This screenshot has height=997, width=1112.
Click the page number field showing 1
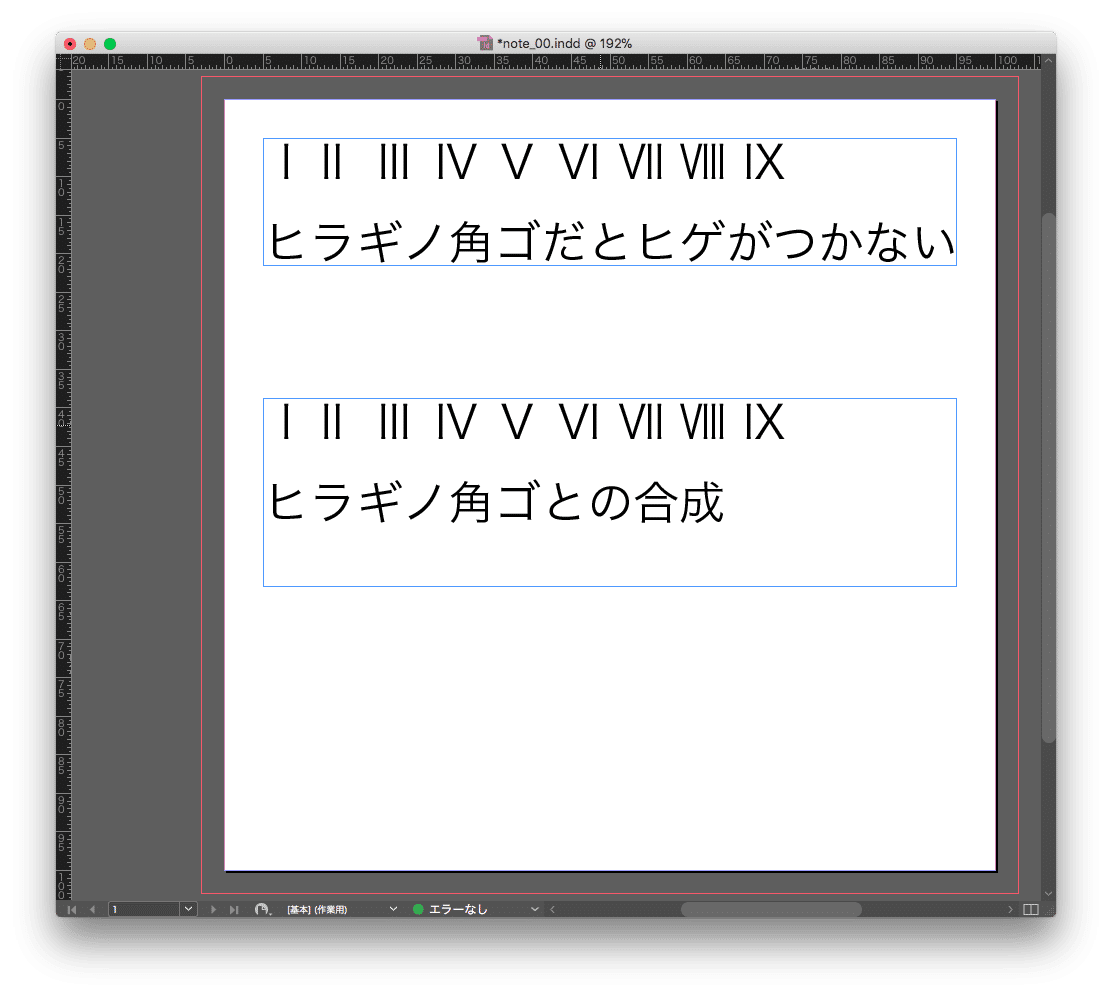[x=144, y=909]
